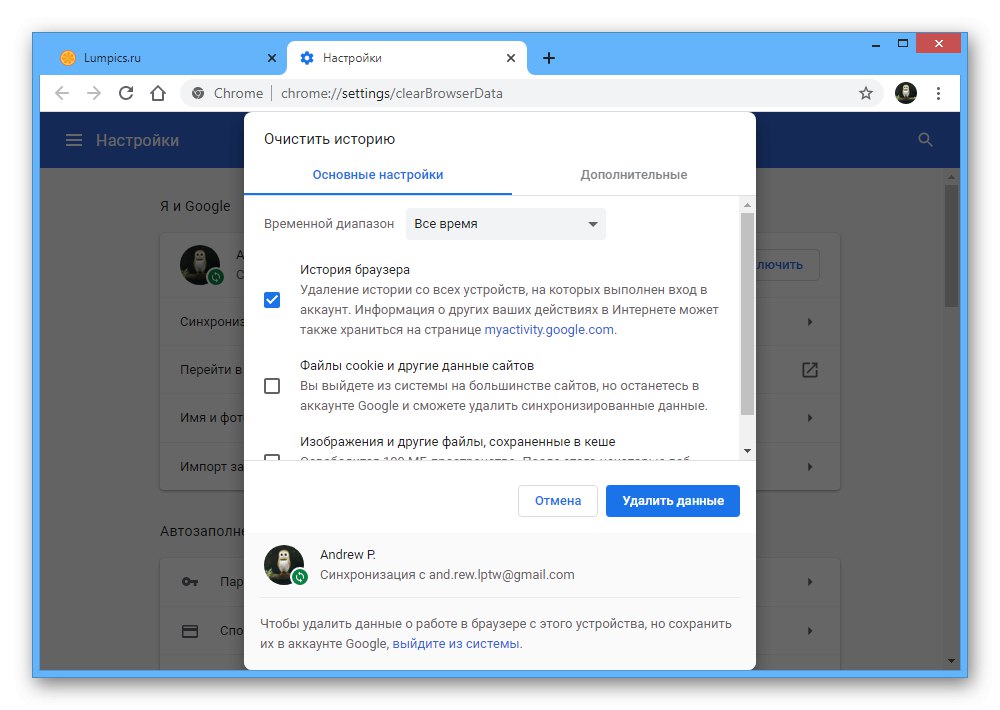Uncheck История браузера
1000x710 pixels.
pos(272,299)
